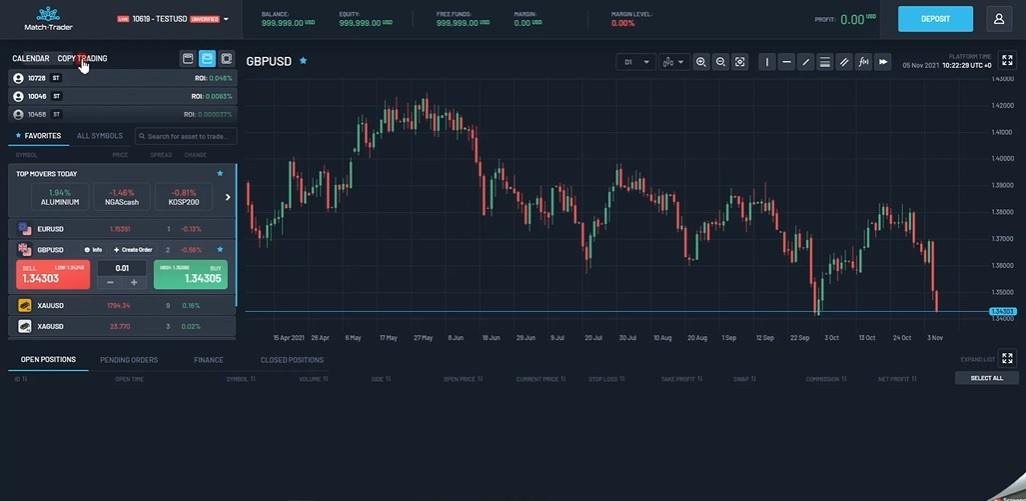Toggle the chart title GBPUSD favorite star
Image resolution: width=1026 pixels, height=501 pixels.
(x=303, y=60)
